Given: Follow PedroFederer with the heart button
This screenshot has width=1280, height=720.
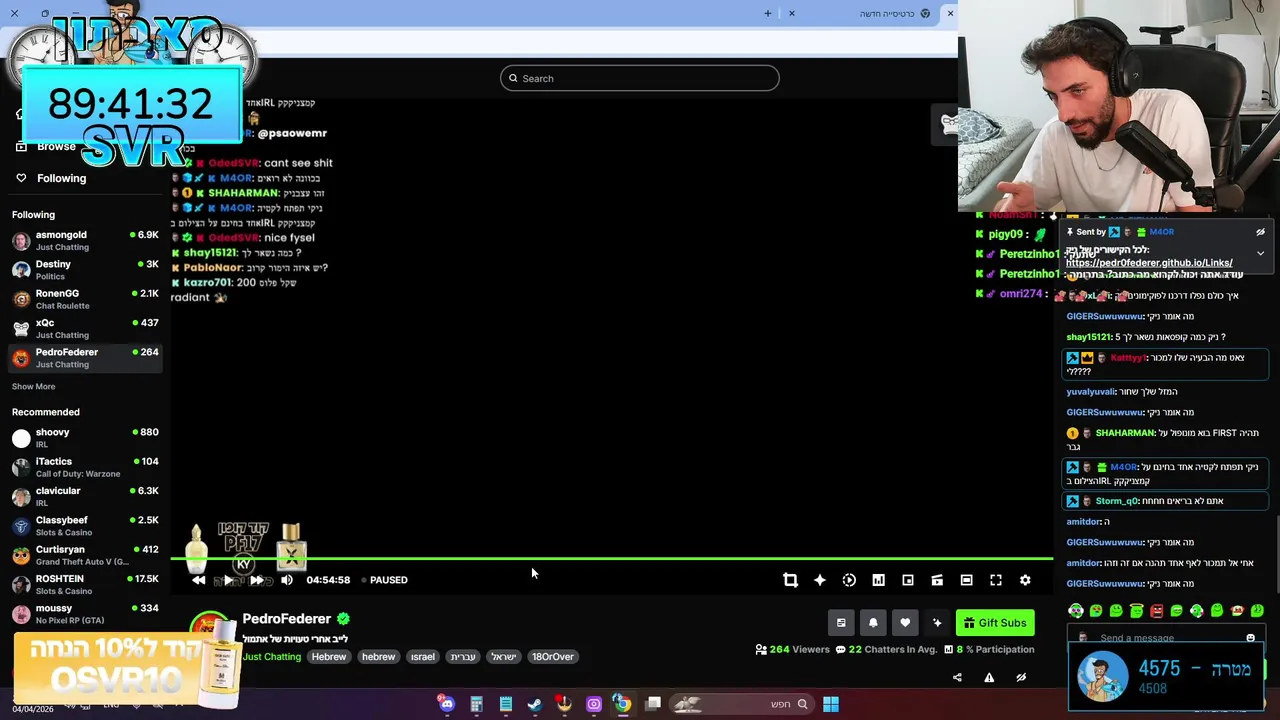Looking at the screenshot, I should 905,623.
